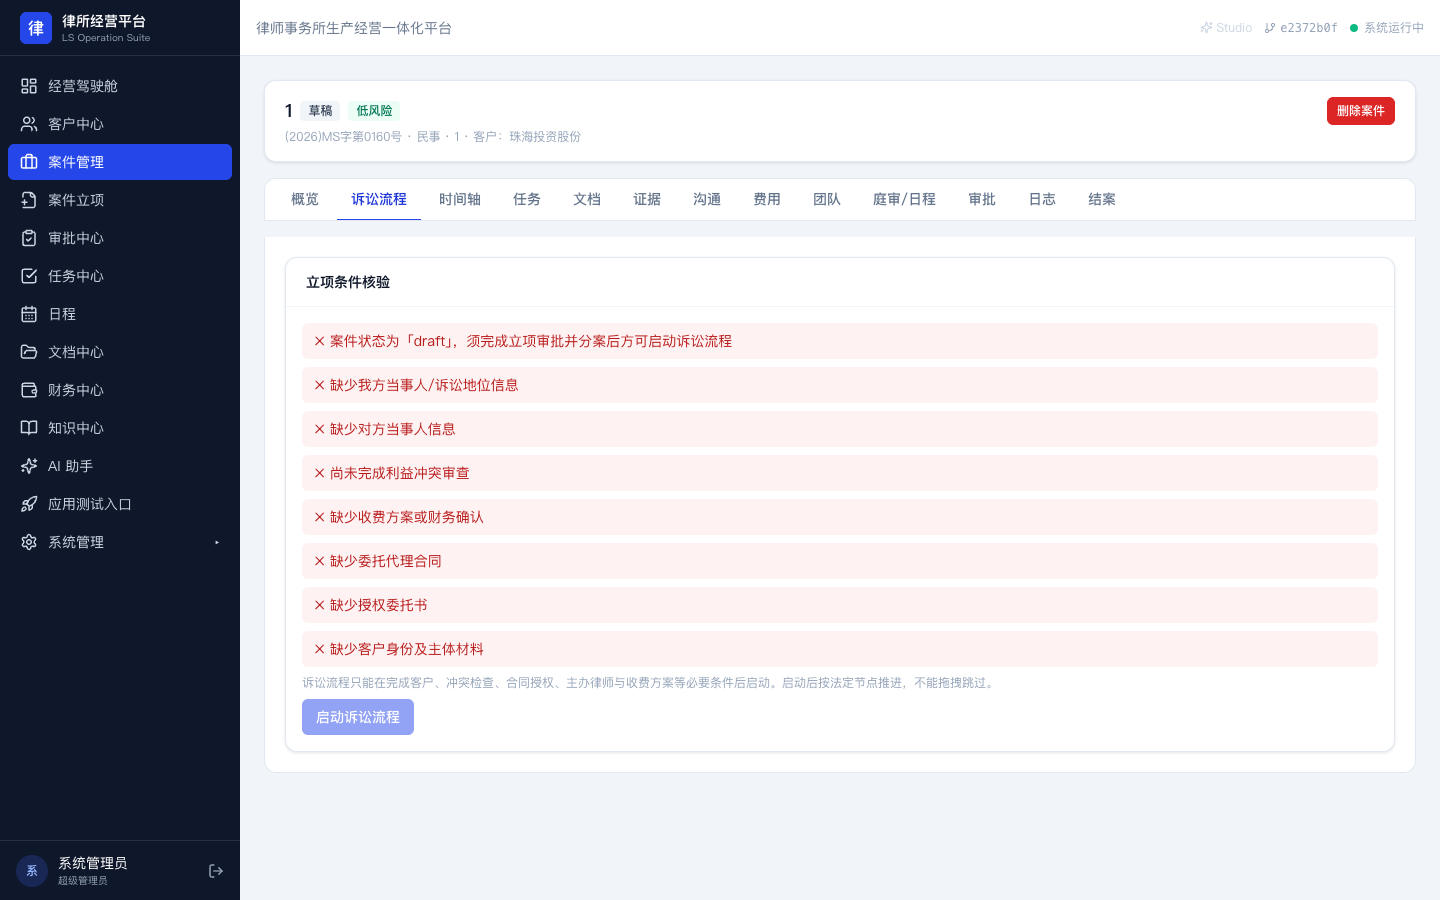The width and height of the screenshot is (1440, 900).
Task: Click the 知识中心 book icon
Action: [x=29, y=428]
